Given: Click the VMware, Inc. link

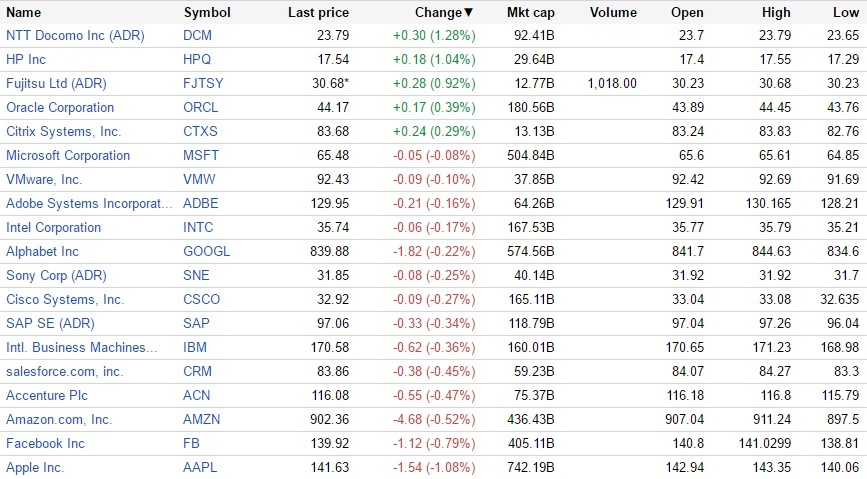Looking at the screenshot, I should coord(44,180).
